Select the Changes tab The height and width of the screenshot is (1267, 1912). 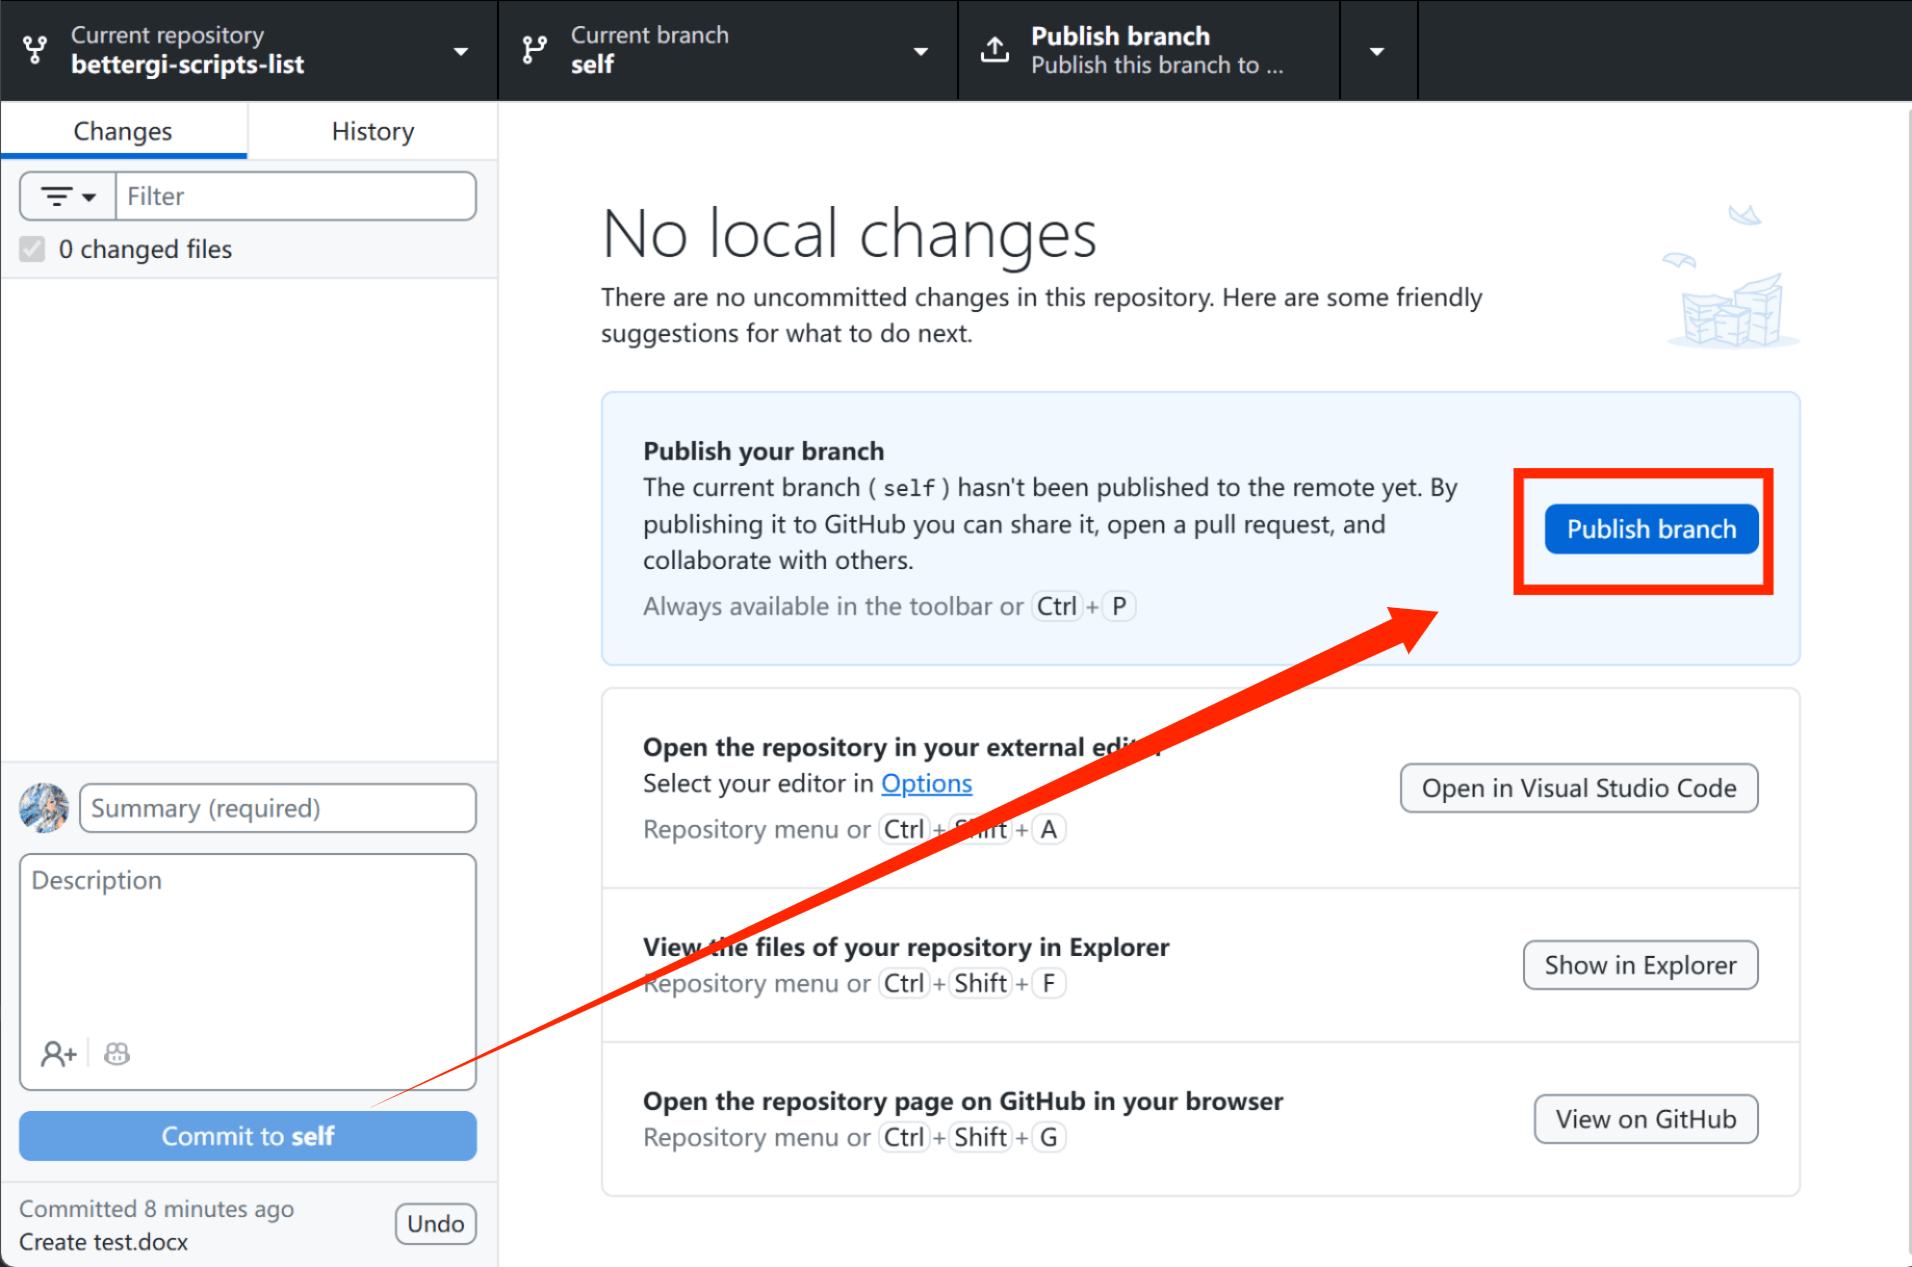click(123, 131)
